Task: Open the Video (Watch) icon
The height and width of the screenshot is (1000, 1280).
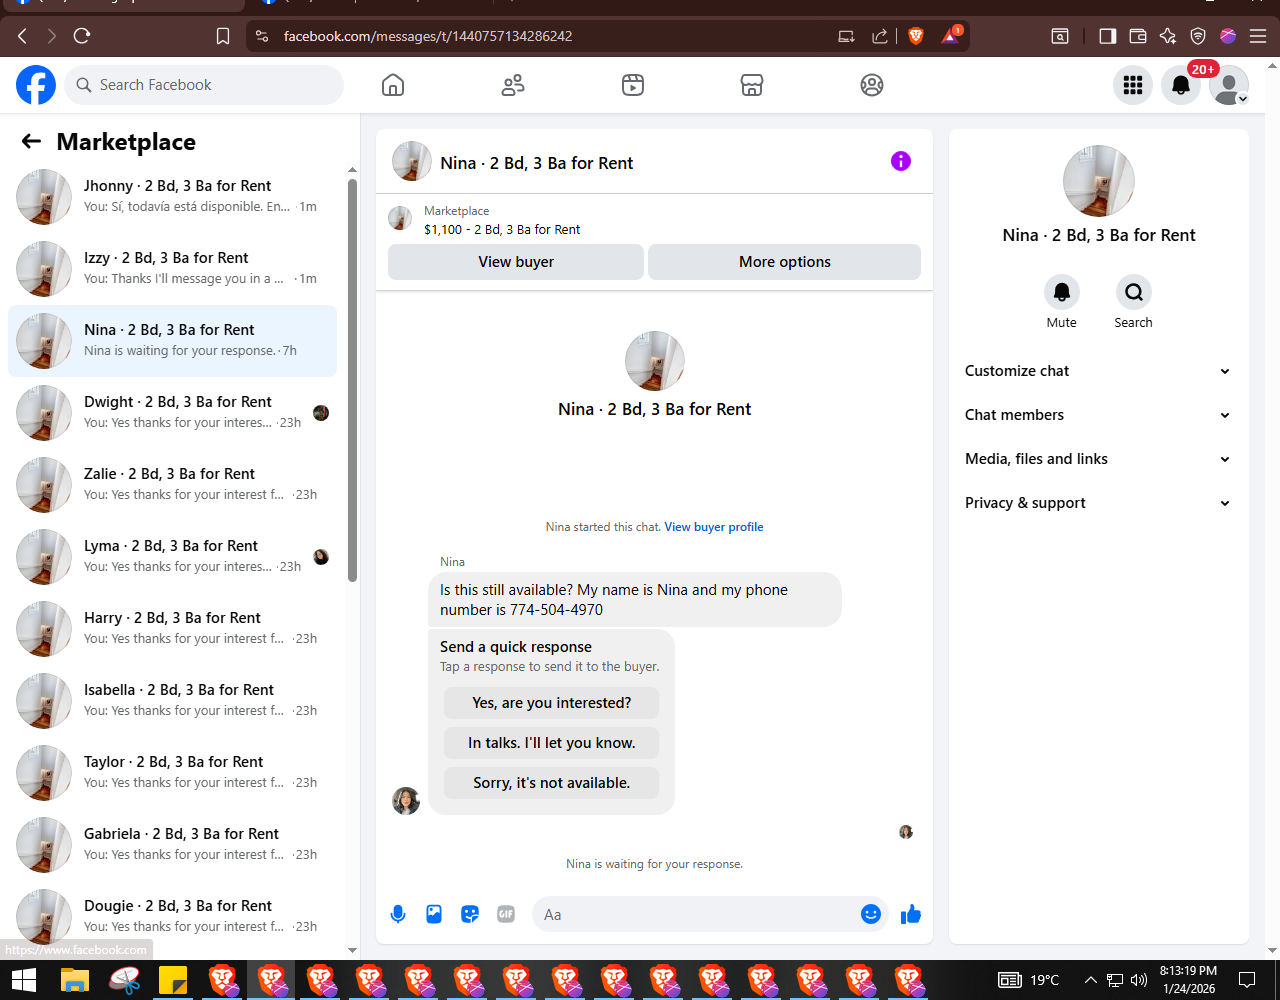Action: tap(632, 85)
